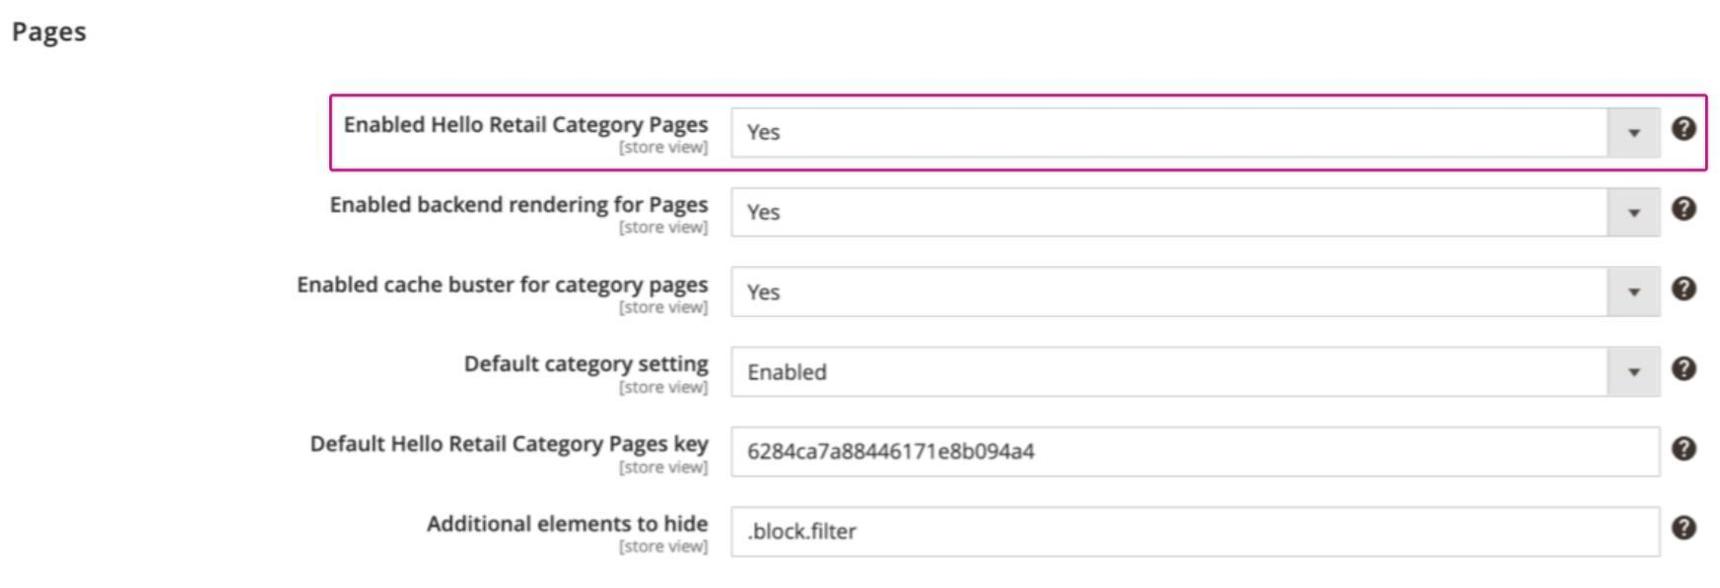Click the 'Enabled Hello Retail Category Pages' label
The height and width of the screenshot is (588, 1720).
click(525, 125)
